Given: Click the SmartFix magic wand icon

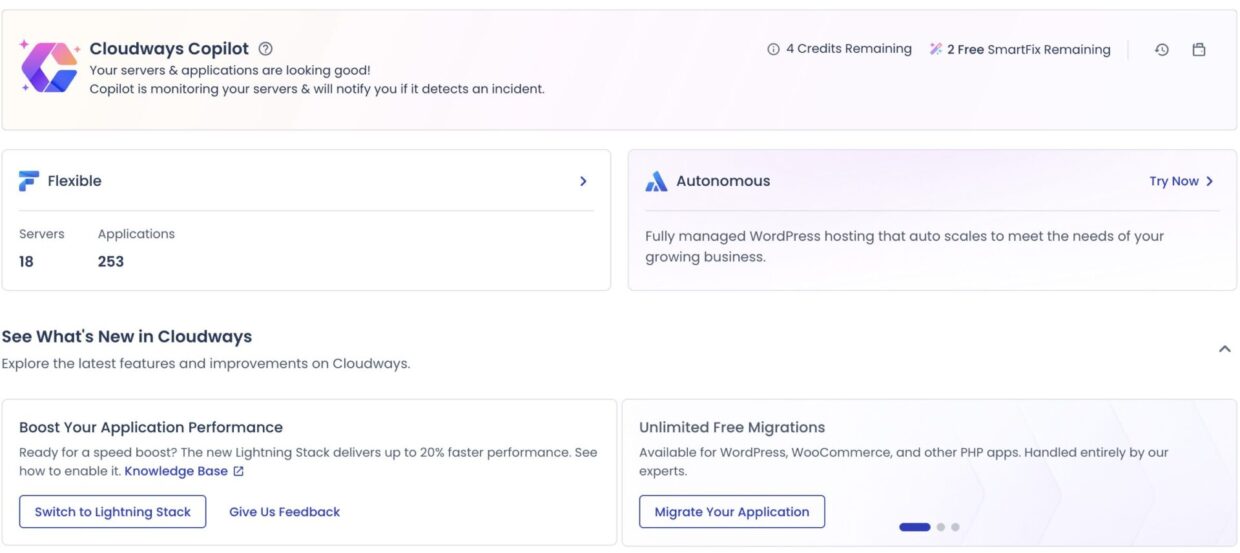Looking at the screenshot, I should [936, 49].
